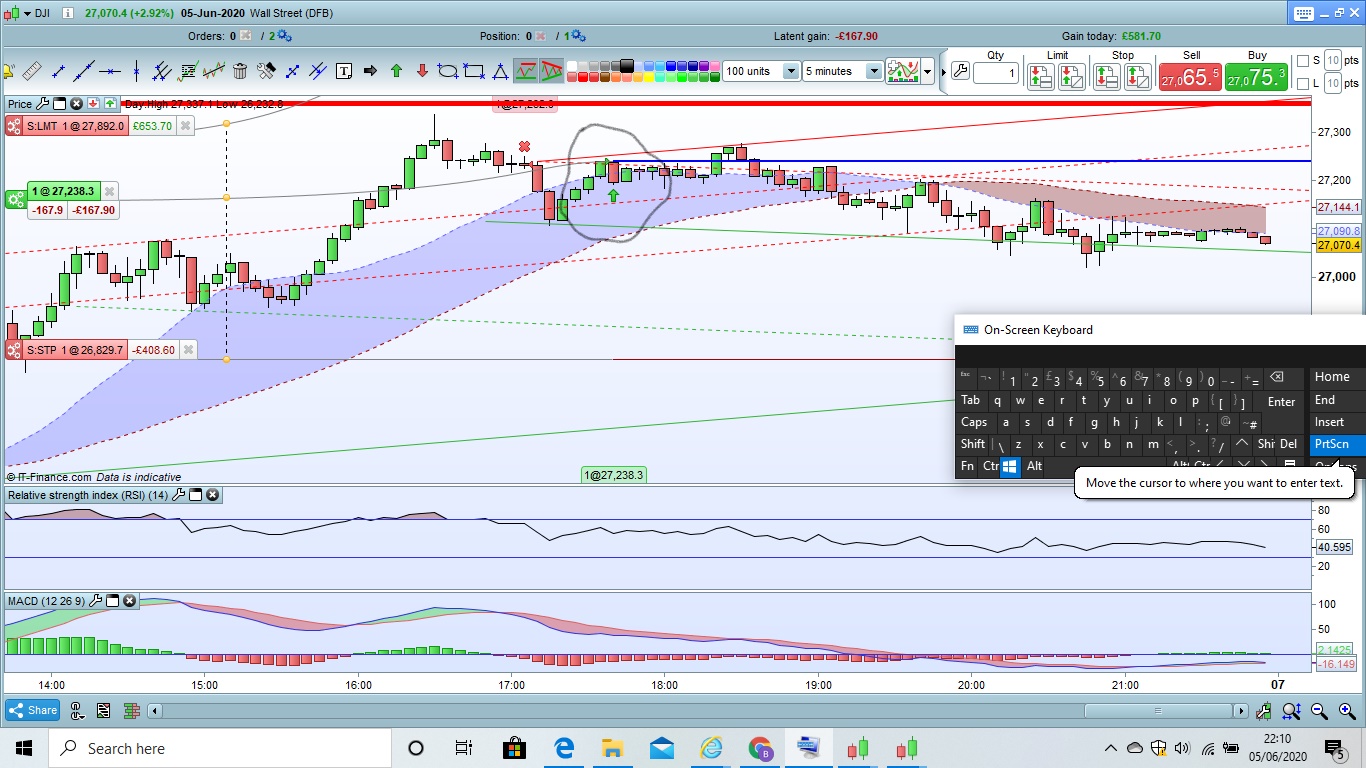The width and height of the screenshot is (1366, 768).
Task: Select the horizontal line drawing tool
Action: [x=110, y=71]
